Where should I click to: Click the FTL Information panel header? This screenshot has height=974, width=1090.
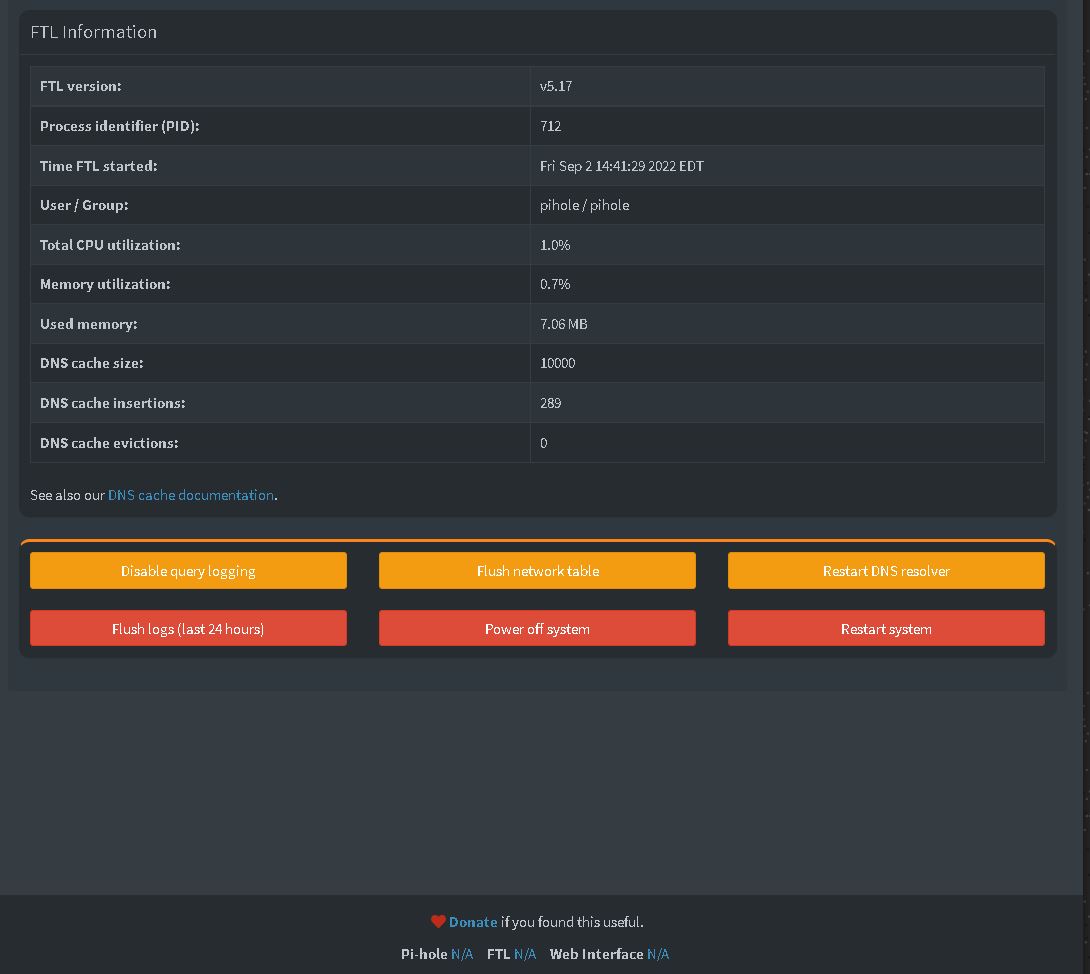94,32
